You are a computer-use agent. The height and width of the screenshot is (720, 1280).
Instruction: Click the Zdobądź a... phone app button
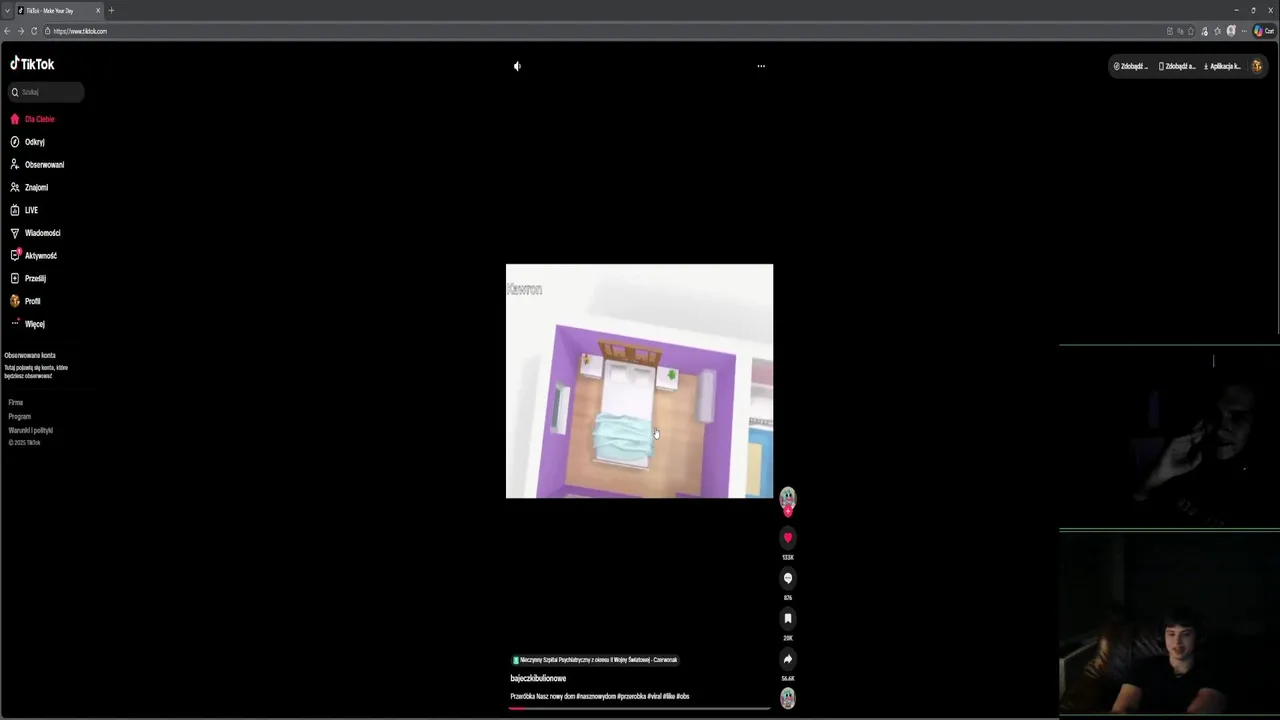(x=1177, y=66)
